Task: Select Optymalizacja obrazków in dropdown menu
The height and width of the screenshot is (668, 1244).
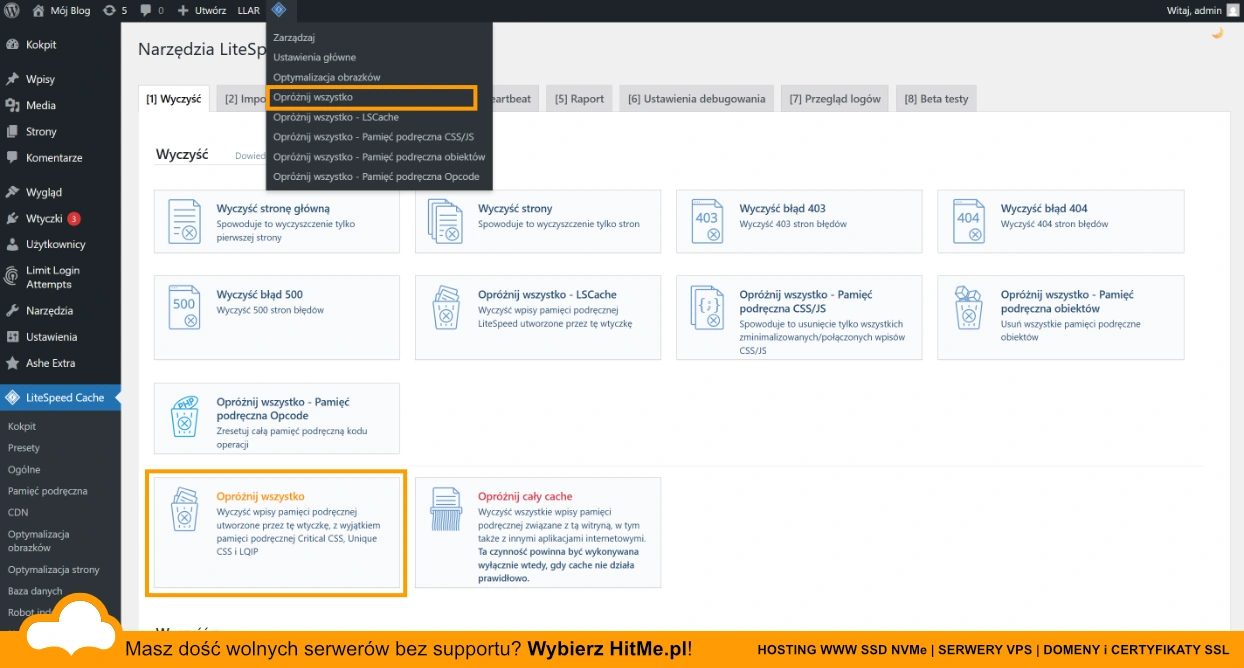Action: coord(326,77)
